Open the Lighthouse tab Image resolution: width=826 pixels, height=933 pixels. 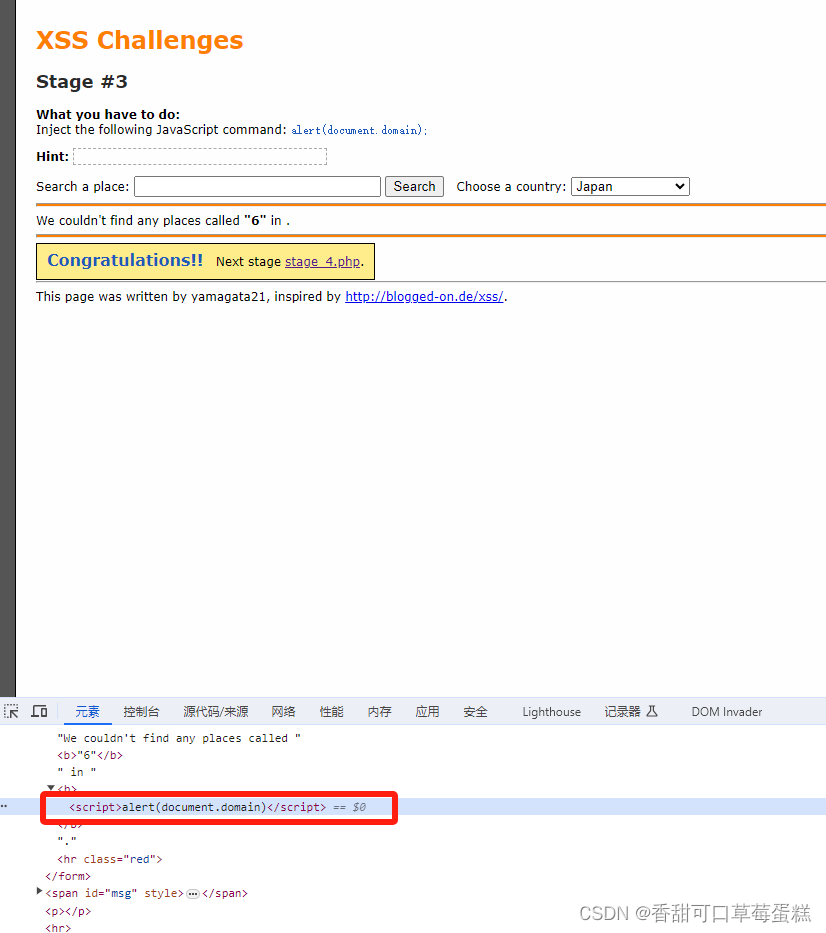[551, 711]
